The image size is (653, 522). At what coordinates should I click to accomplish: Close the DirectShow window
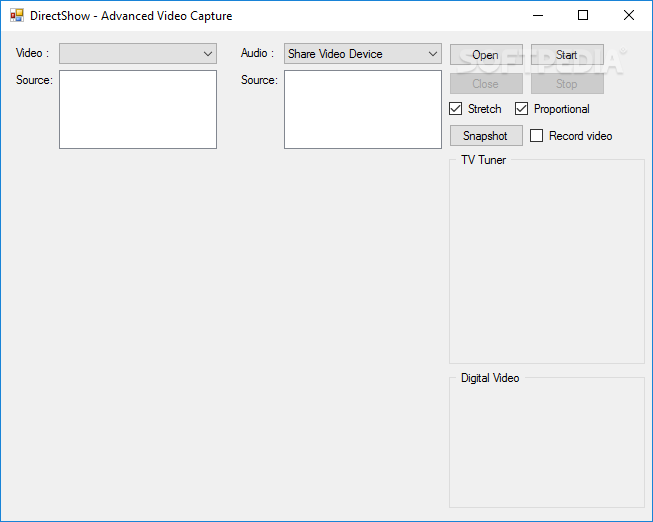(x=629, y=15)
